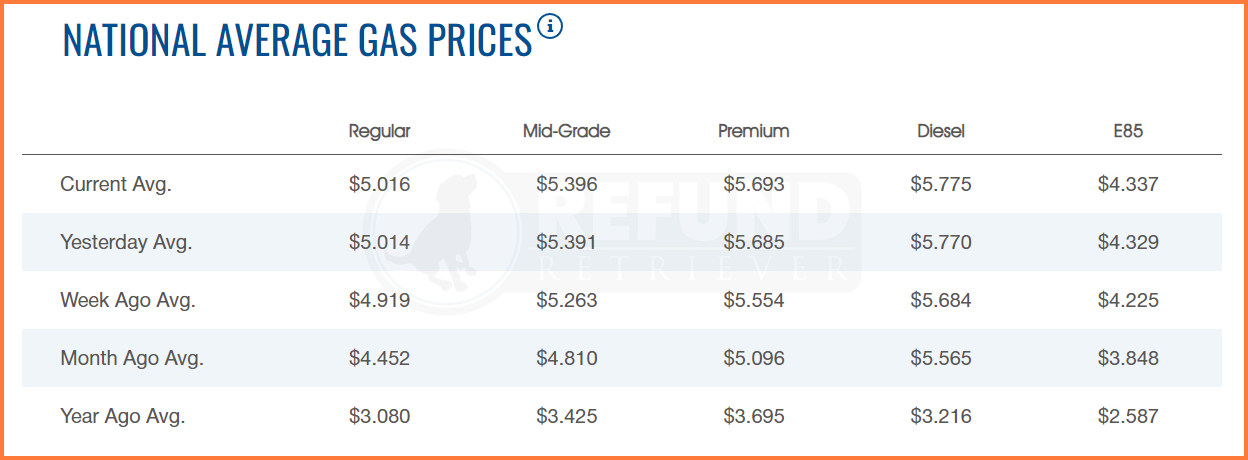Click month ago Premium price $5.096
1248x460 pixels.
[753, 358]
